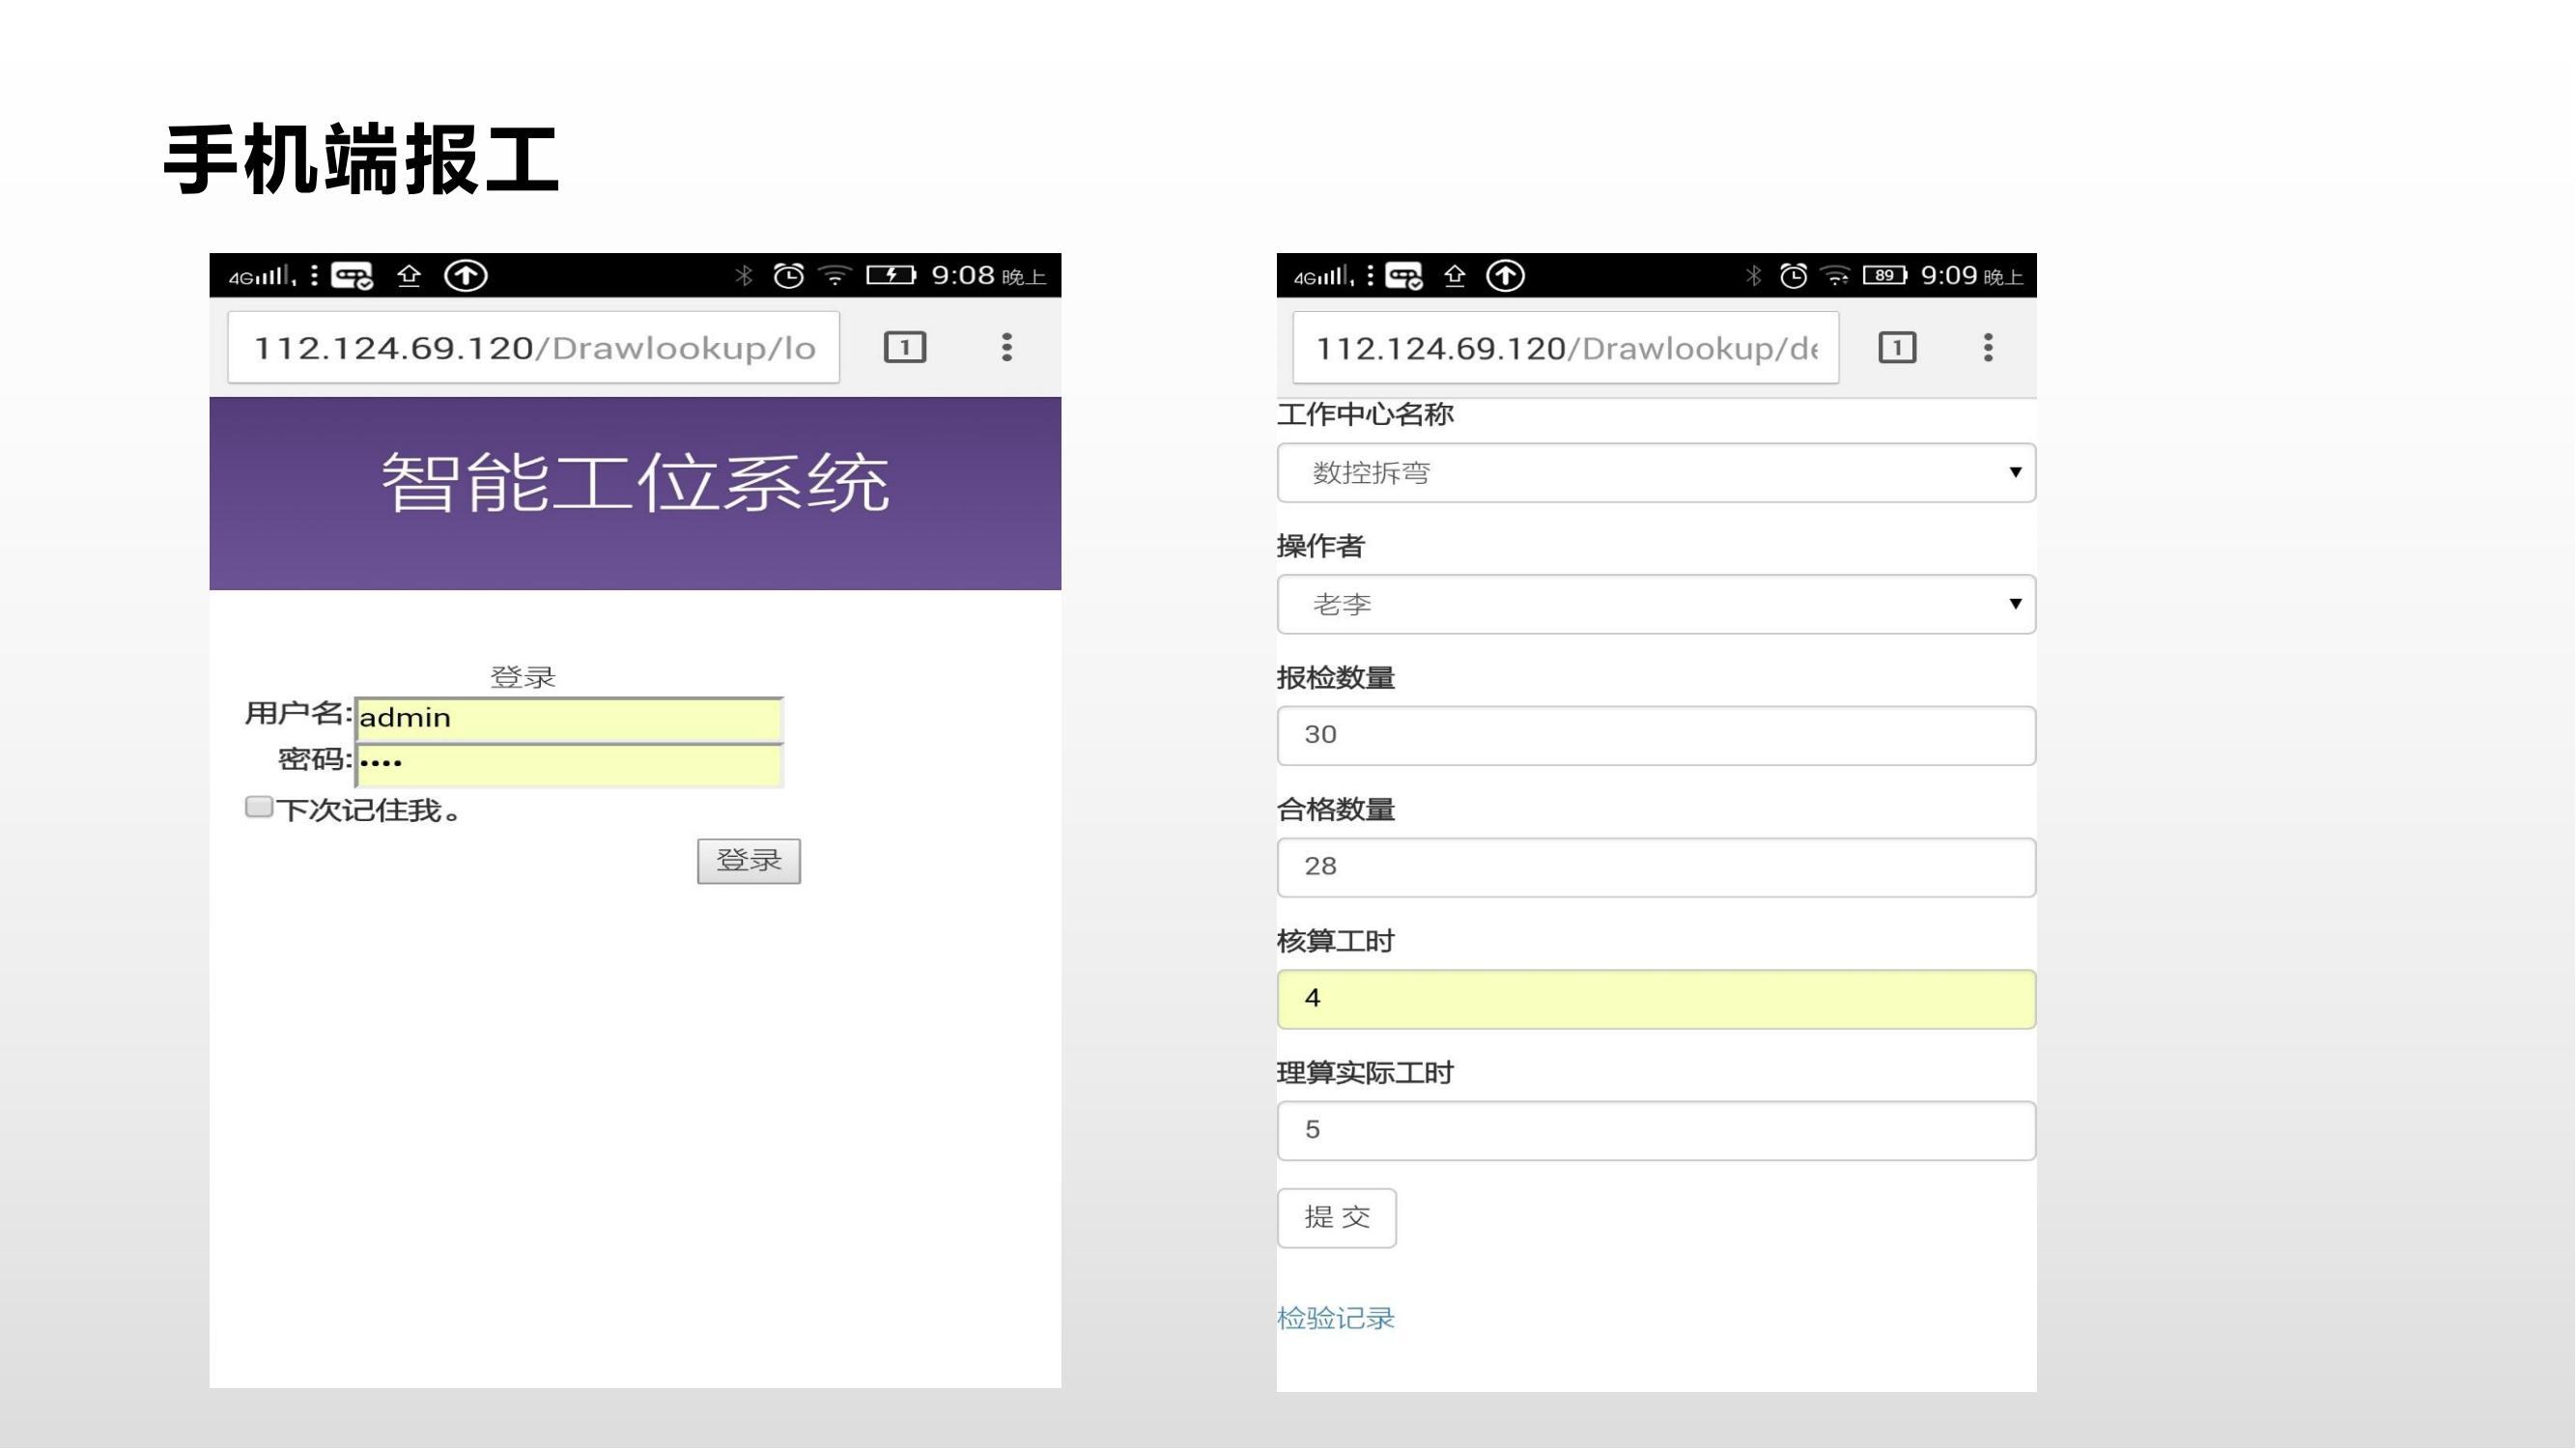The height and width of the screenshot is (1449, 2576).
Task: Click the 登录 login button
Action: [748, 861]
